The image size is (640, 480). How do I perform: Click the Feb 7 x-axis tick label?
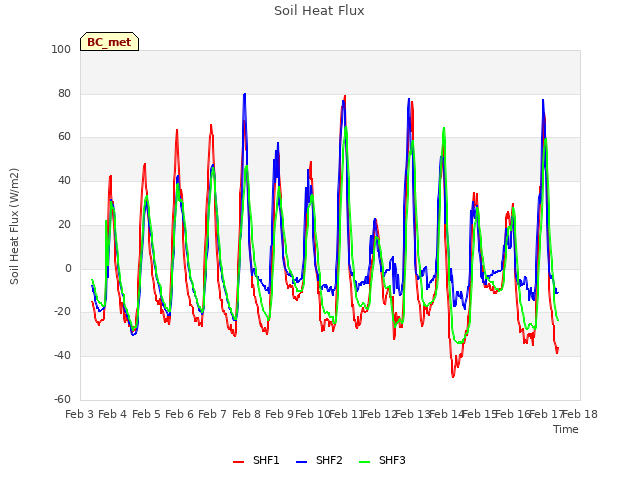212,414
